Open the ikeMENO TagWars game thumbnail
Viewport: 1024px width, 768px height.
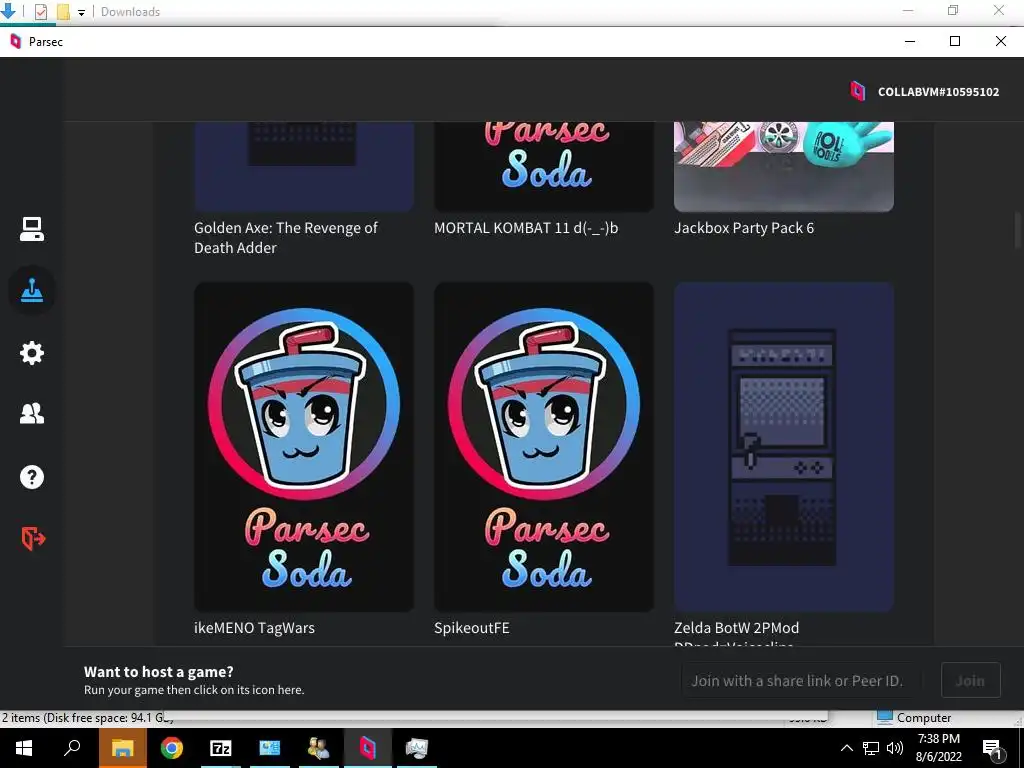coord(304,447)
